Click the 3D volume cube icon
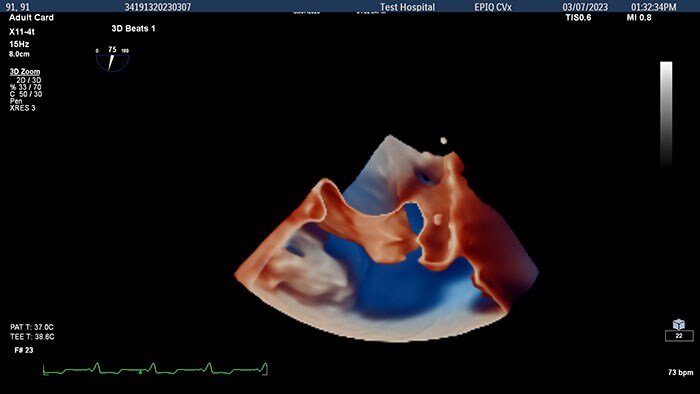 click(x=679, y=324)
